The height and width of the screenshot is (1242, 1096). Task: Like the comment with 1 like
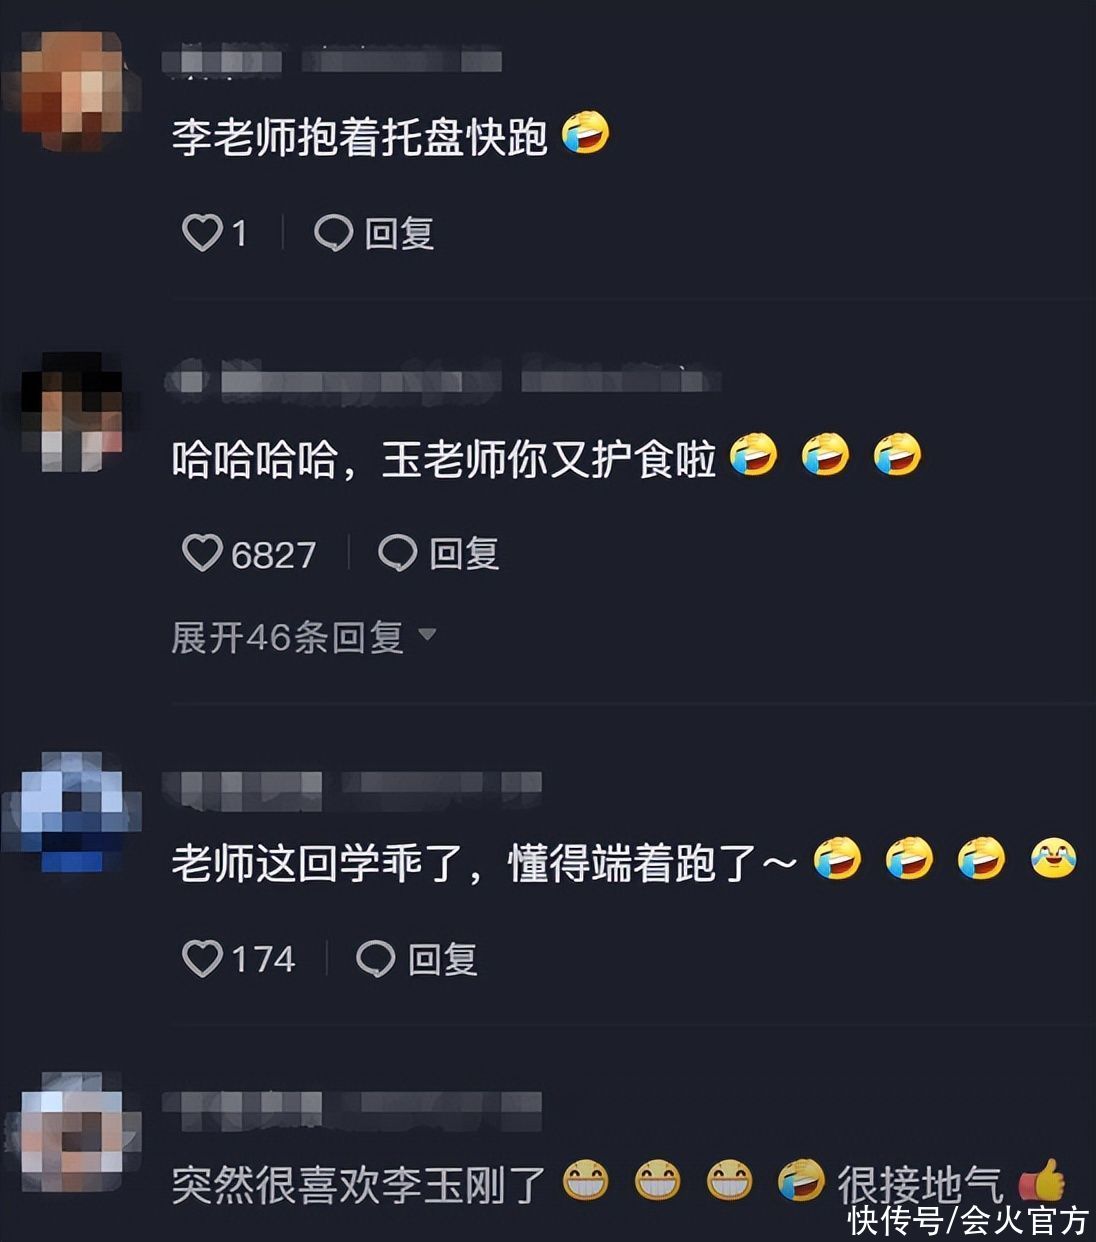(x=202, y=233)
